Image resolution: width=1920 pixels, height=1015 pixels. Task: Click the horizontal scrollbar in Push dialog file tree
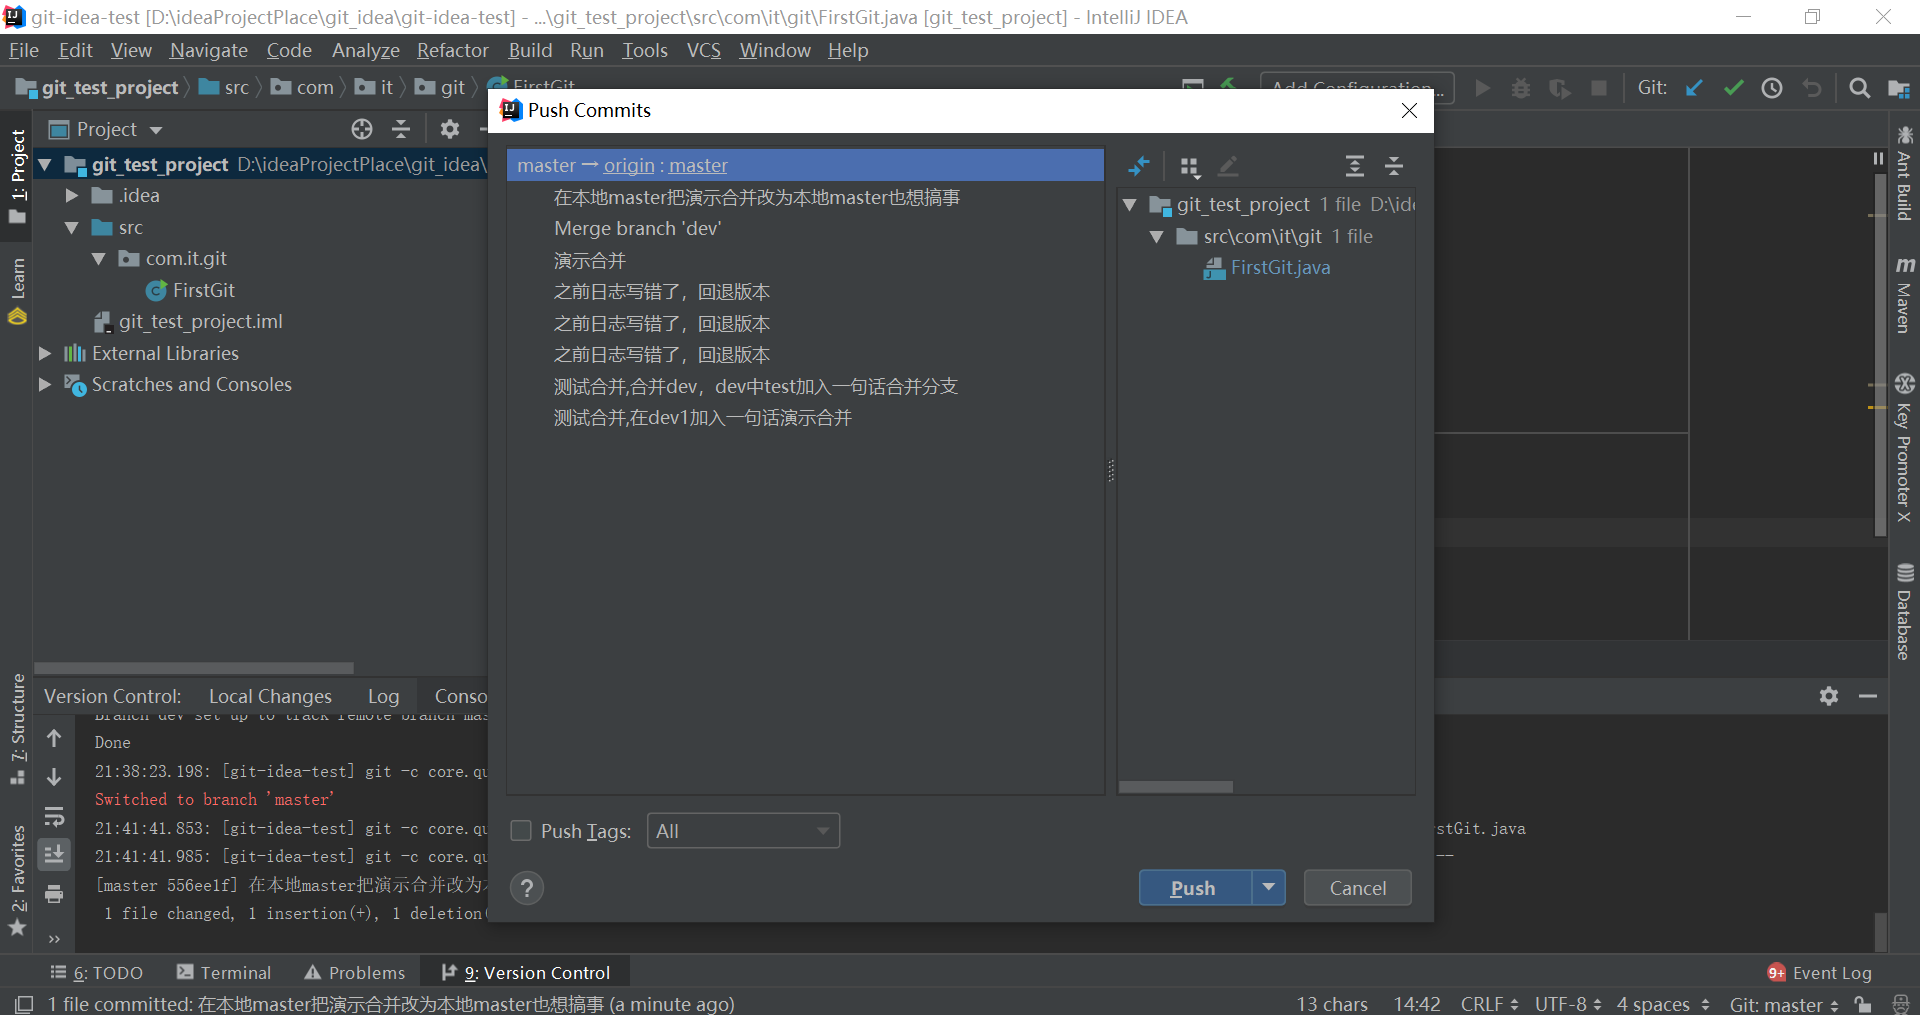[x=1175, y=787]
